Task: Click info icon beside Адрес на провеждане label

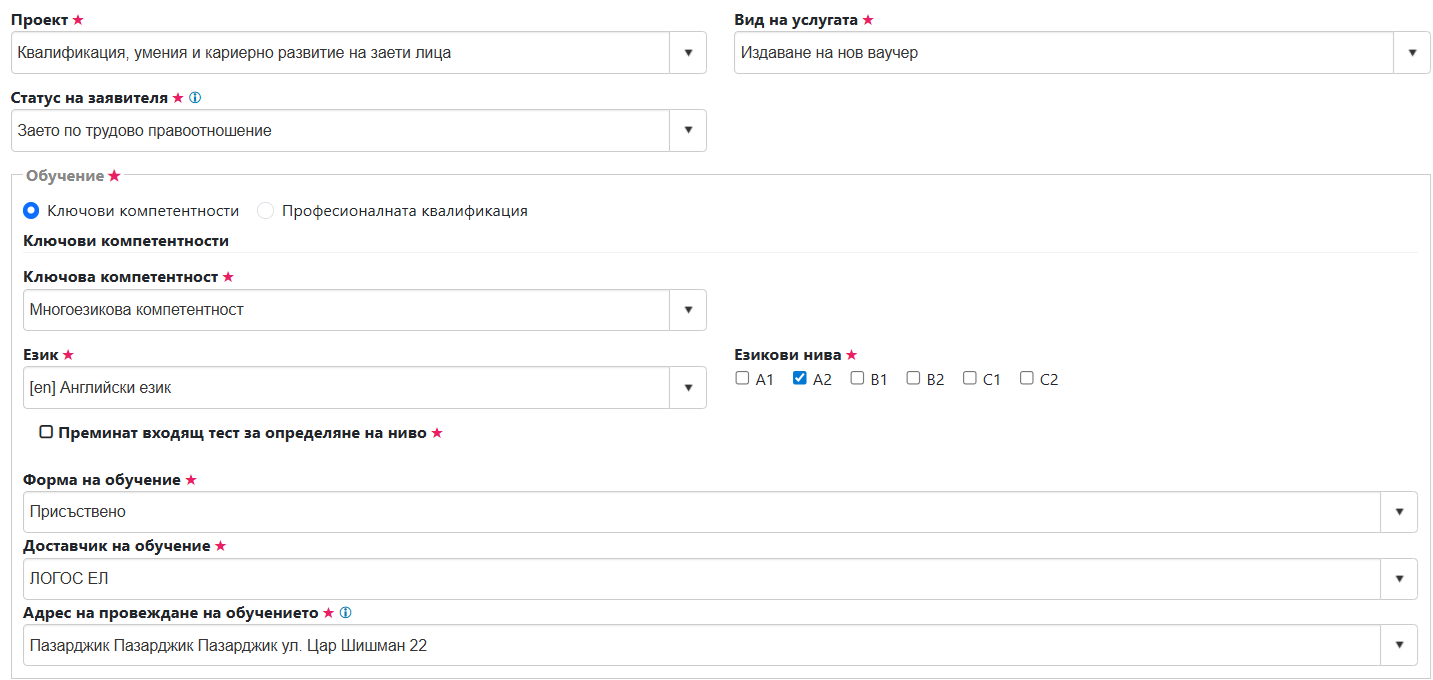Action: pos(345,613)
